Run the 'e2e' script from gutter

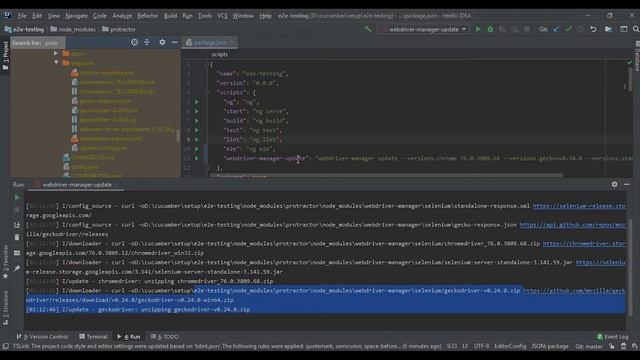(x=197, y=149)
